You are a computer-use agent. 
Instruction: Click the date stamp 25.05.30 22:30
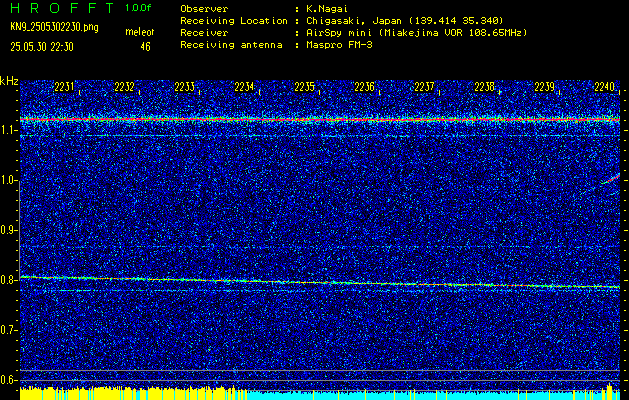[42, 47]
